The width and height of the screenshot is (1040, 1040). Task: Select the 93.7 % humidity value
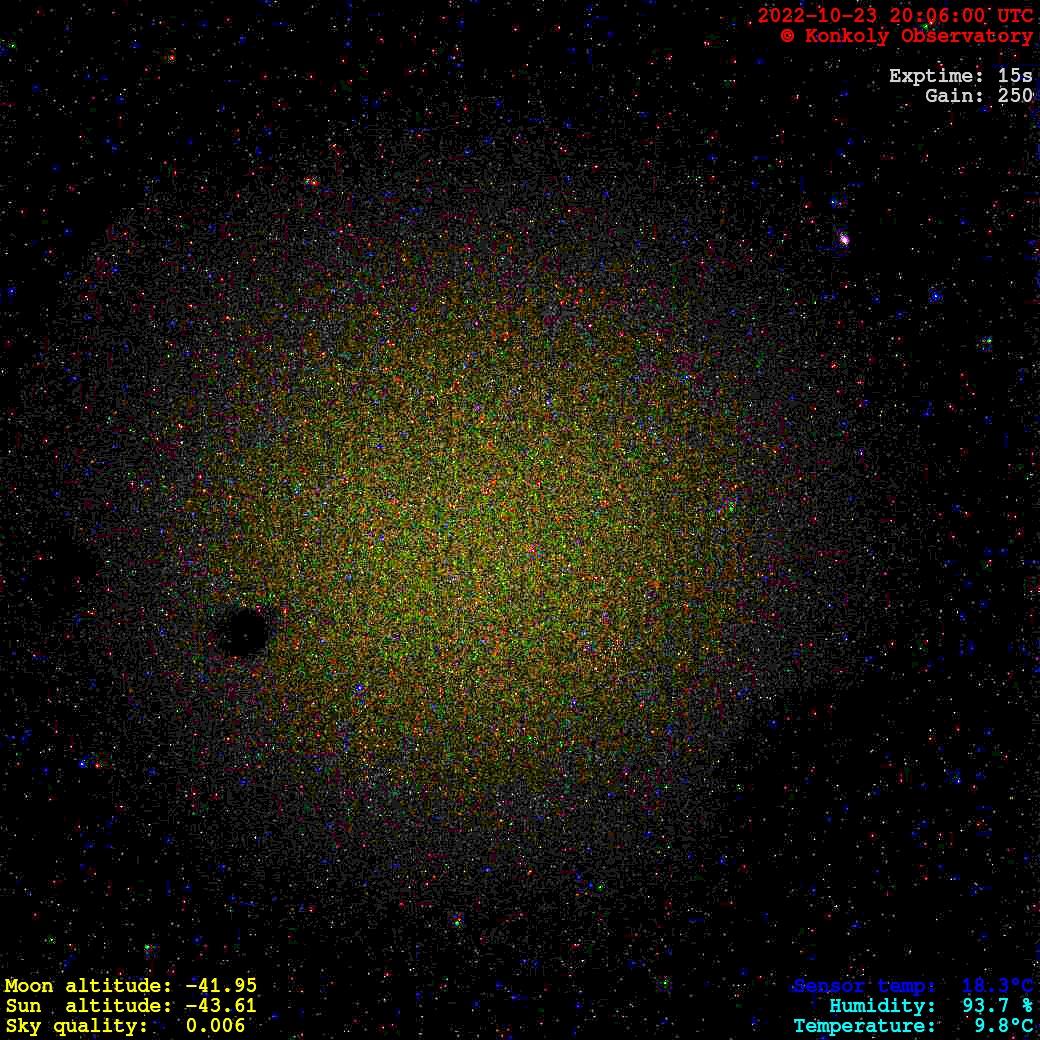coord(997,1006)
